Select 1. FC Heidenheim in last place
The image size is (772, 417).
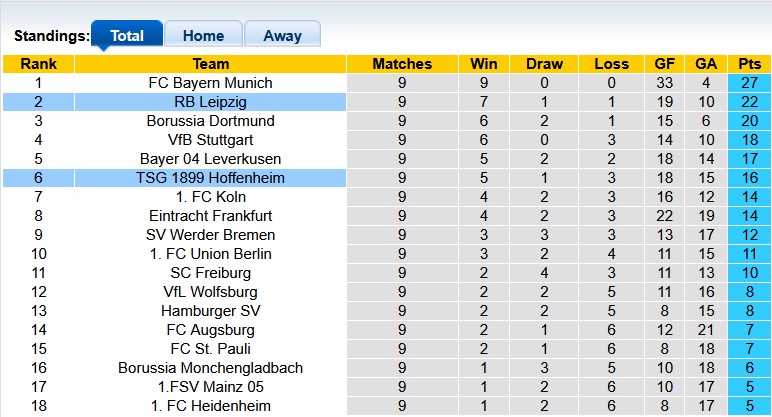tap(210, 406)
